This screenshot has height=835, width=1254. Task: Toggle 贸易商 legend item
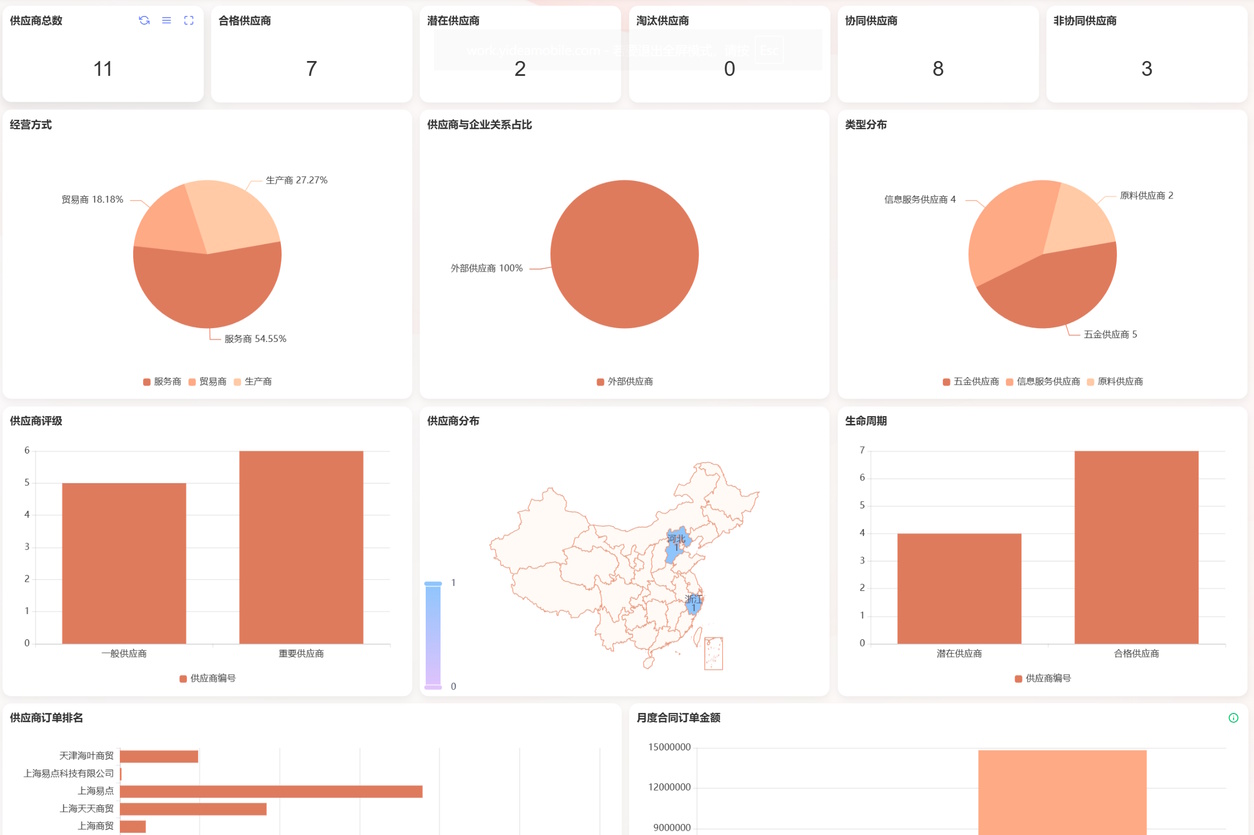click(207, 382)
